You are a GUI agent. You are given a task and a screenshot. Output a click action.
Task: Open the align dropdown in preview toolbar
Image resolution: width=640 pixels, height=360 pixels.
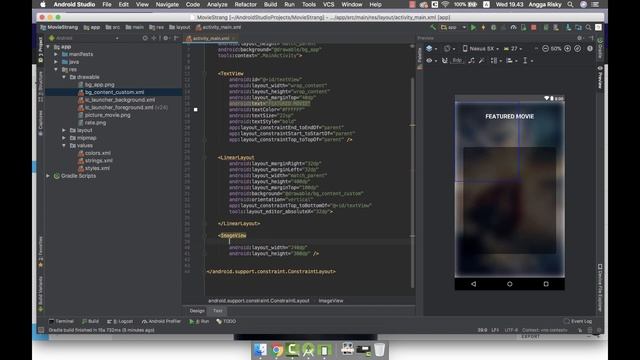(511, 60)
